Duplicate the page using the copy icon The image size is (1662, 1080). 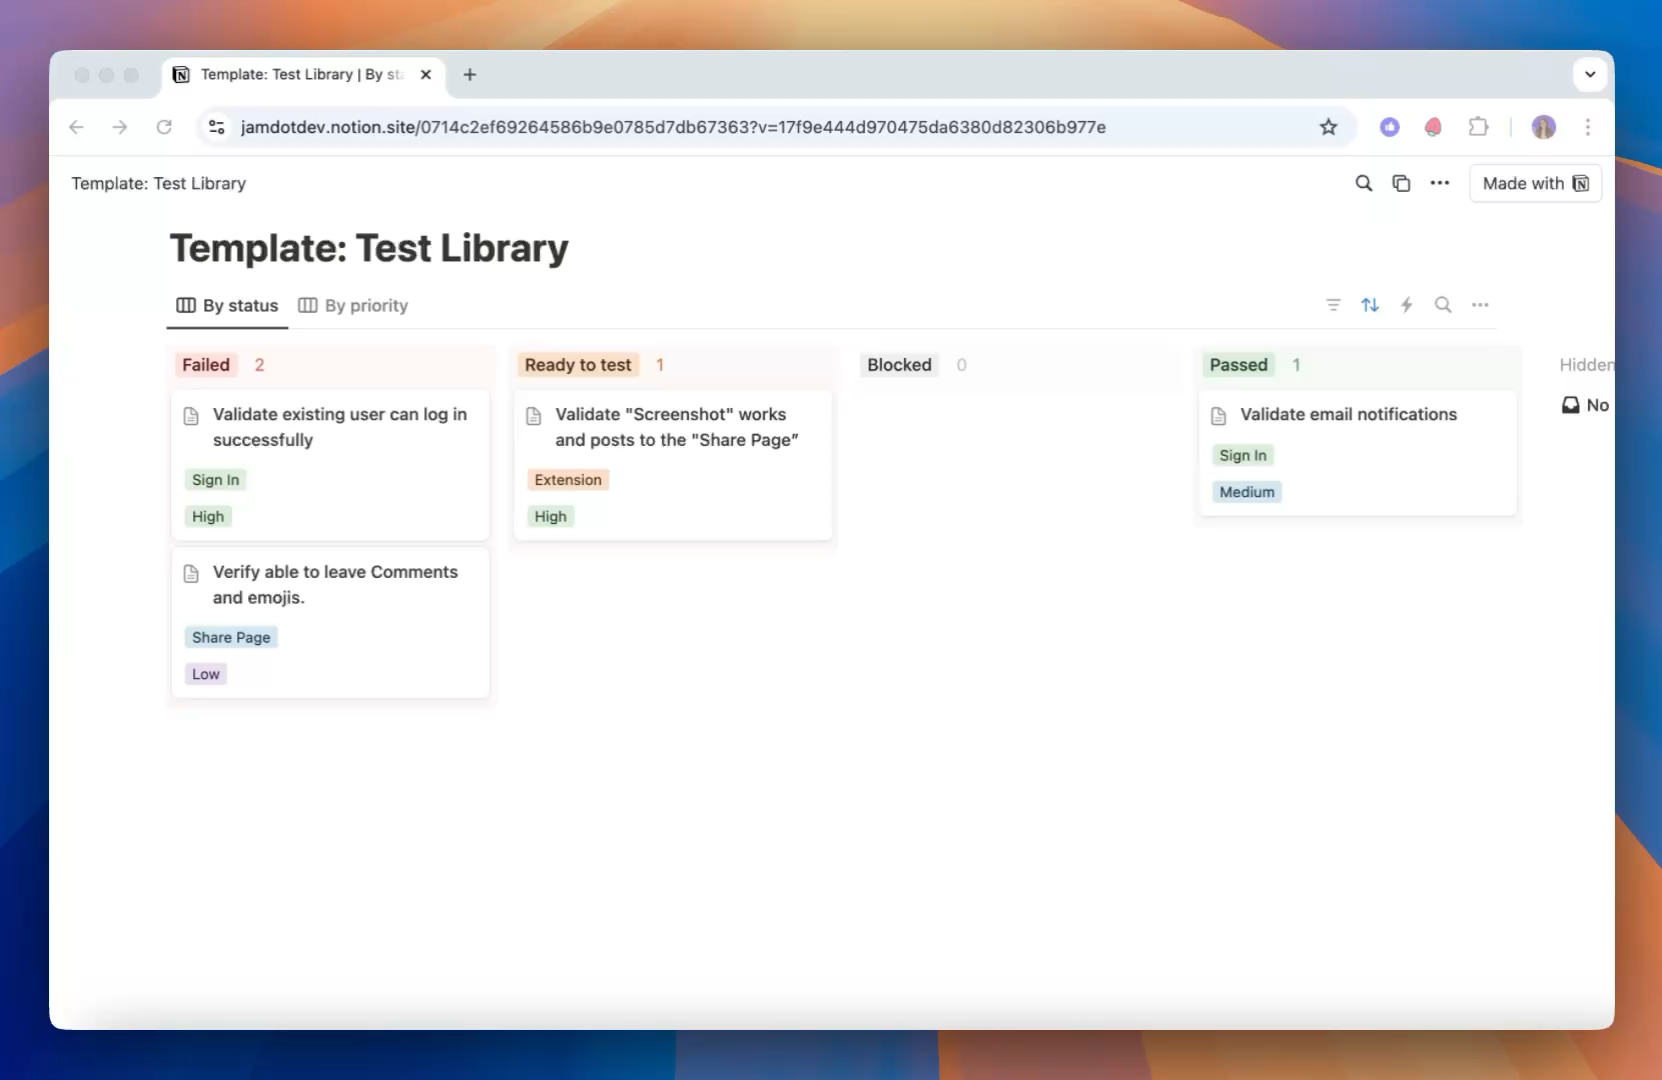pos(1401,183)
